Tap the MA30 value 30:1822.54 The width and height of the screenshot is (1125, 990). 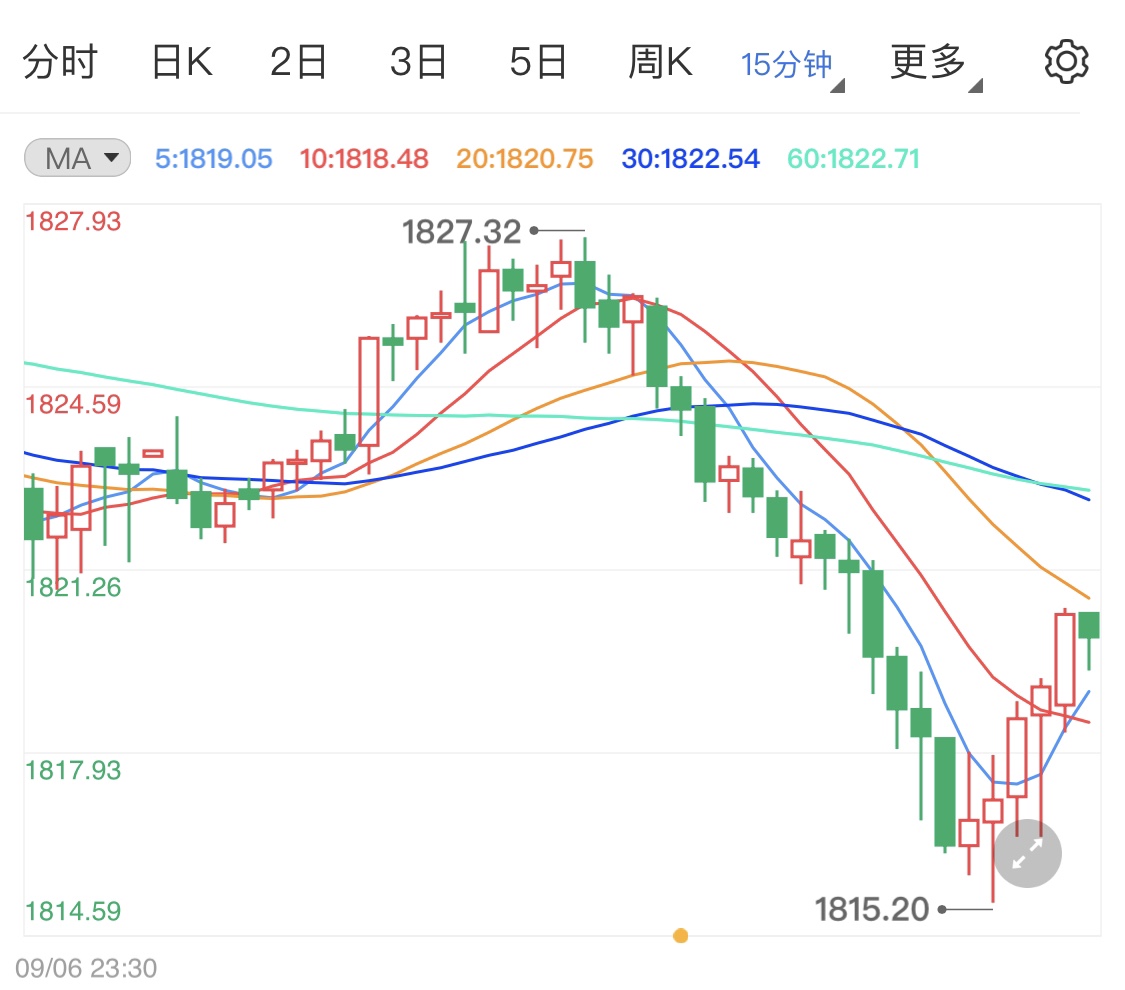(690, 159)
